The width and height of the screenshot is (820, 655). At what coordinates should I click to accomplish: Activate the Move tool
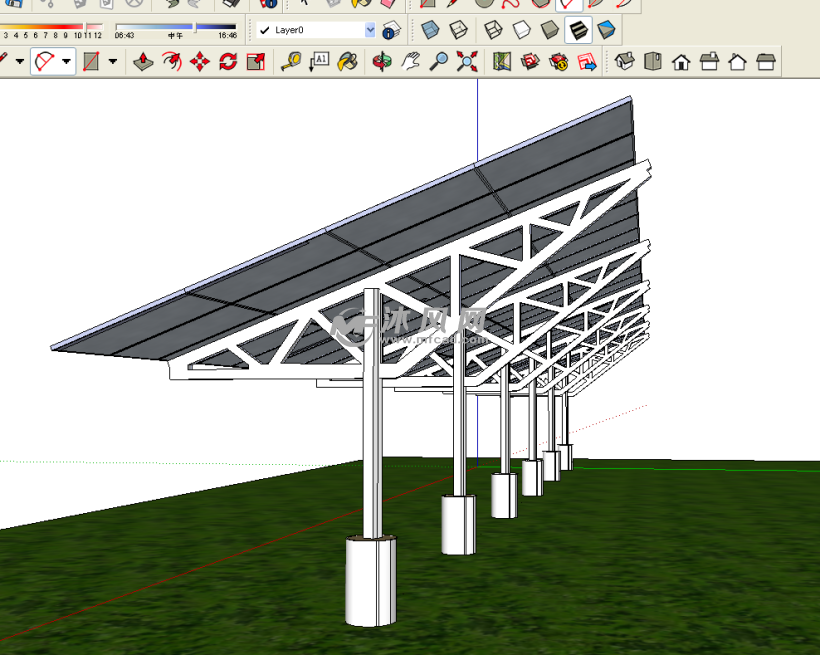click(x=200, y=62)
